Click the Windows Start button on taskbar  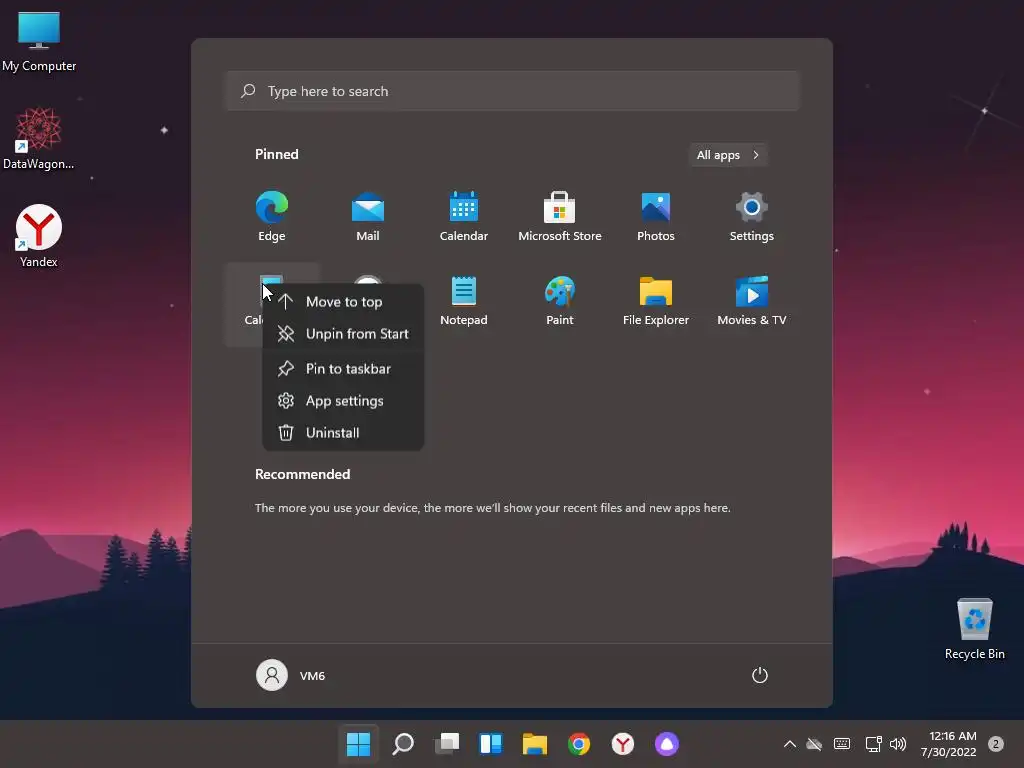tap(359, 744)
